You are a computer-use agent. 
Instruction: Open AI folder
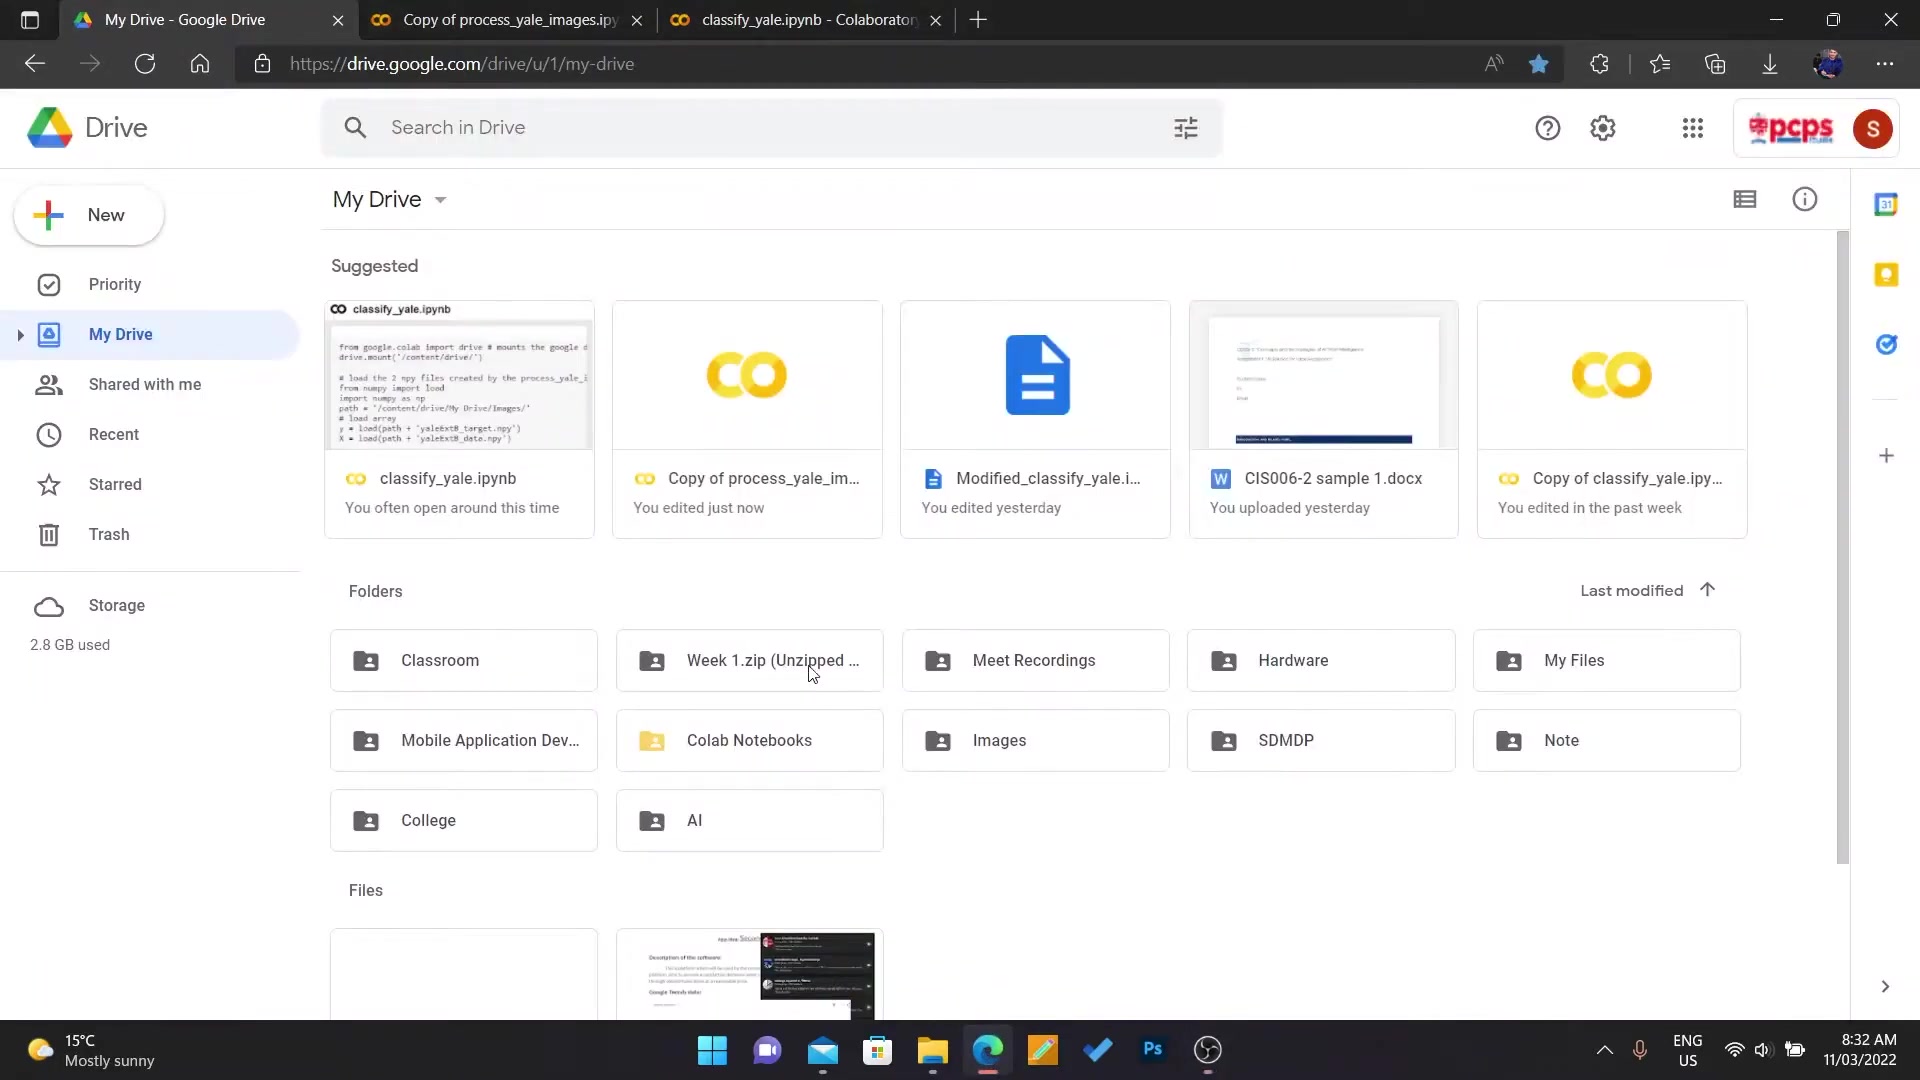(750, 821)
